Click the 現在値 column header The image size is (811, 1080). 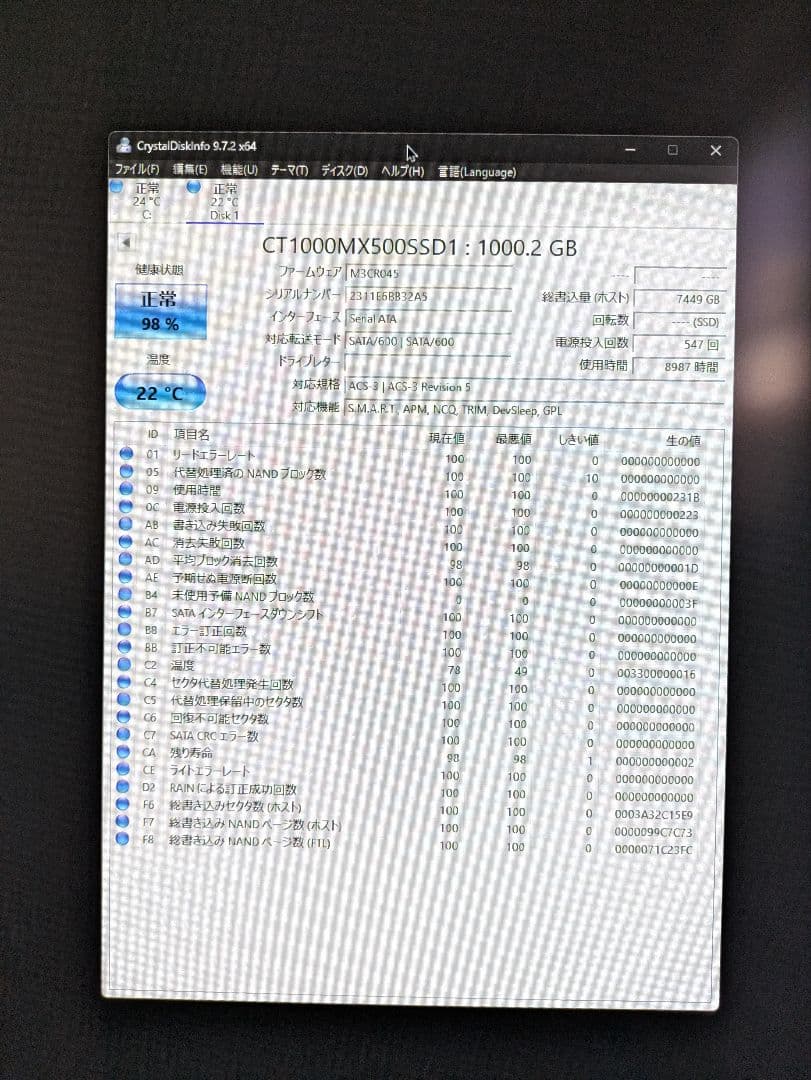(x=446, y=438)
